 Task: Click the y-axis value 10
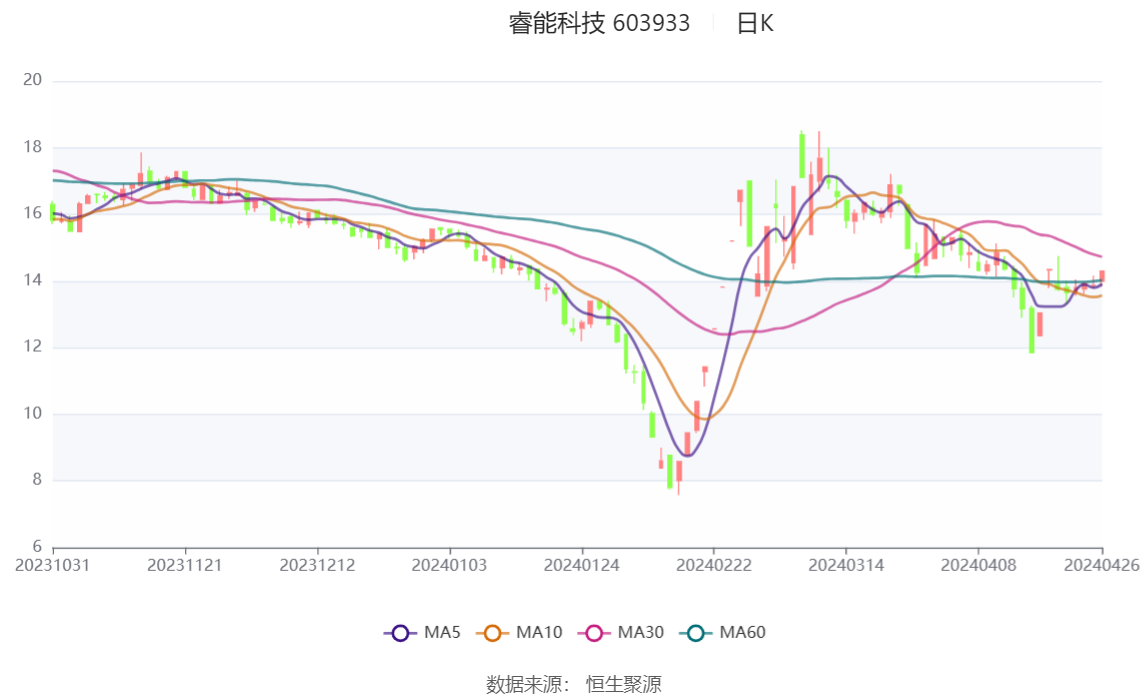(32, 414)
